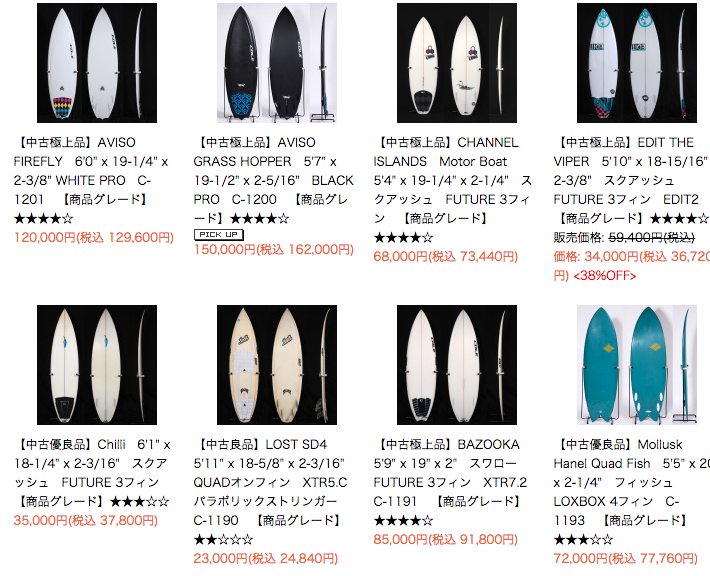The image size is (710, 576).
Task: Open the AVISO GRASS HOPPER 5'7" title link
Action: click(273, 180)
